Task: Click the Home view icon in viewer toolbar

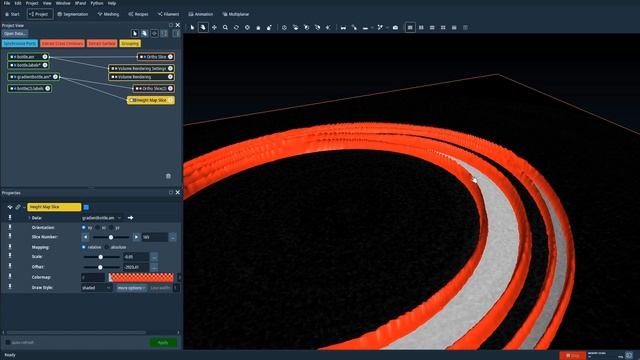Action: (x=258, y=27)
